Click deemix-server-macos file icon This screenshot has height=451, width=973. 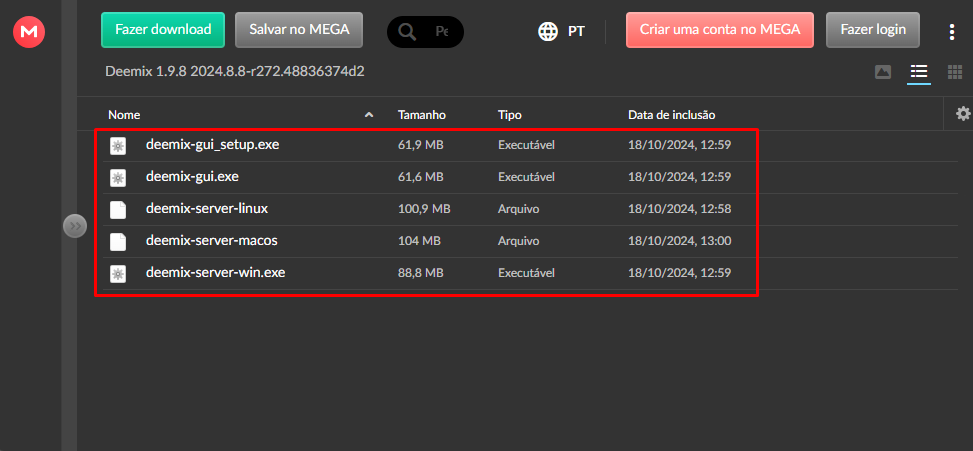point(118,241)
